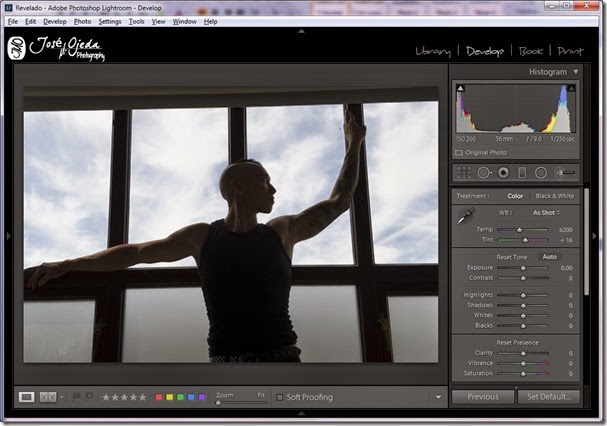Click the Zoom slider in toolbar
This screenshot has width=607, height=426.
[242, 403]
